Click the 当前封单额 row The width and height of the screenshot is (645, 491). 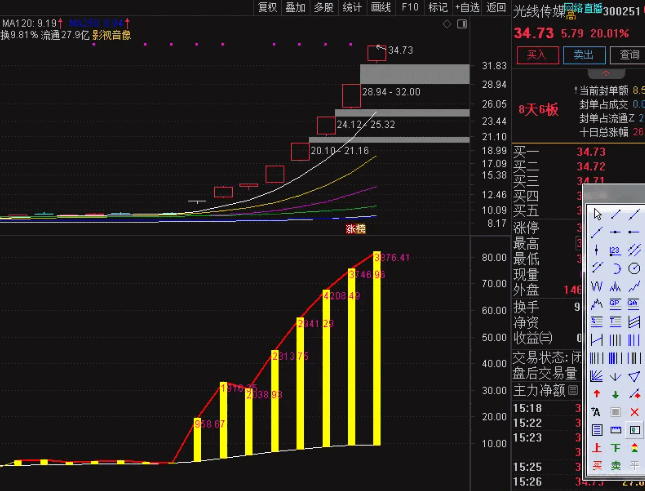click(610, 90)
